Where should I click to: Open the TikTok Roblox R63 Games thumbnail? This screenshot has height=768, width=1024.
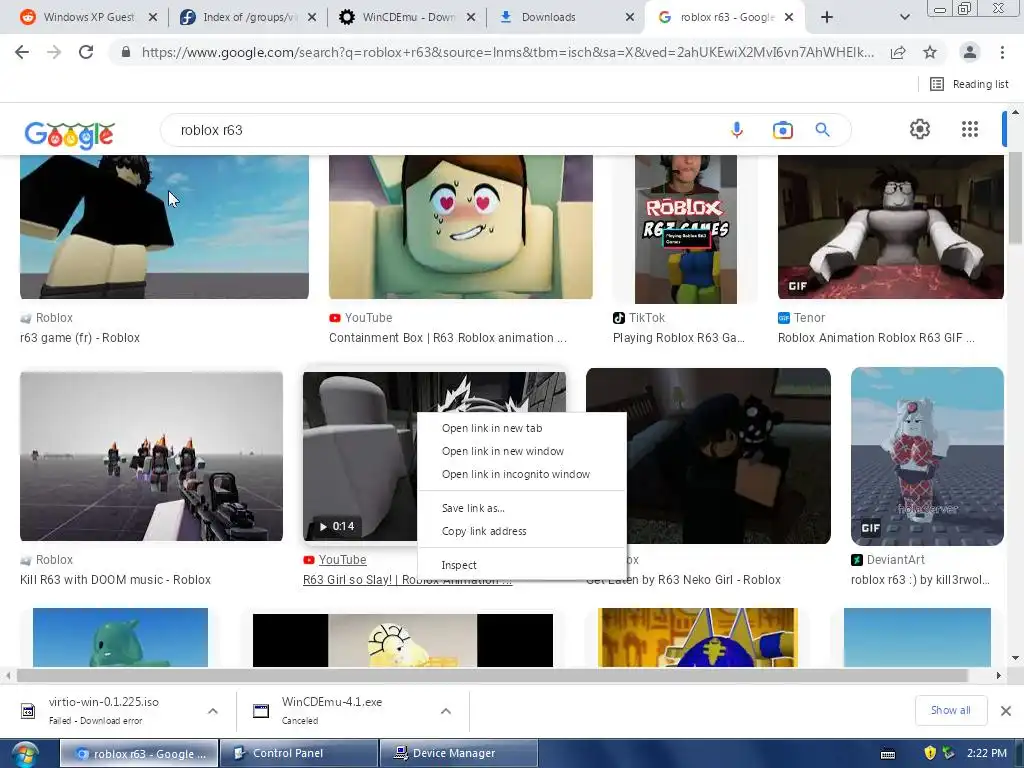686,229
